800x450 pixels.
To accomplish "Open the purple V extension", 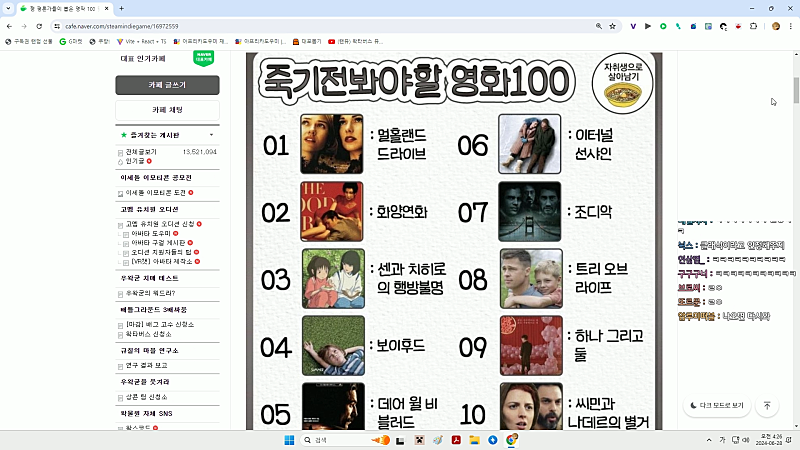I will (x=633, y=26).
